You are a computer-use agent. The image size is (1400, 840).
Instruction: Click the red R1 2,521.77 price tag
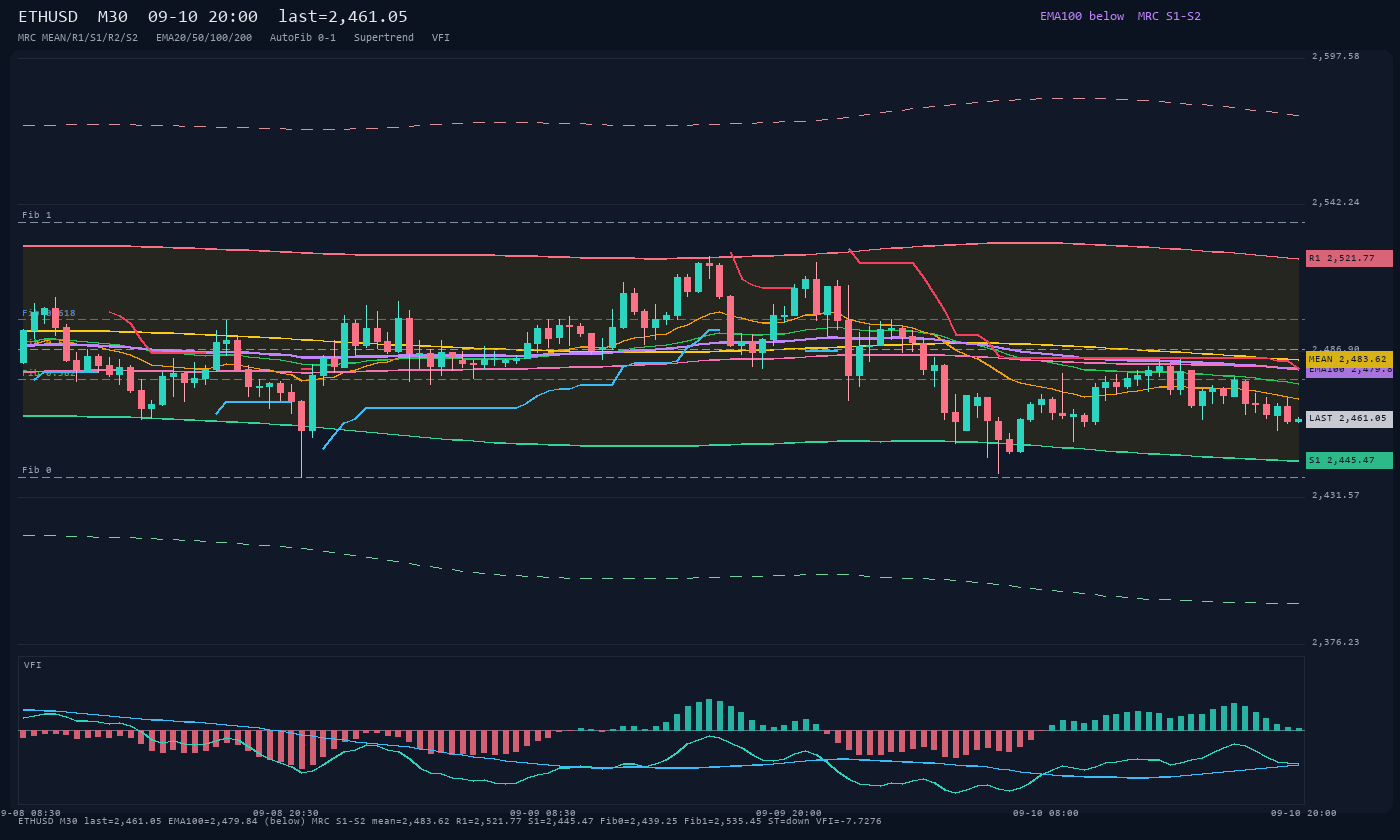(1349, 258)
